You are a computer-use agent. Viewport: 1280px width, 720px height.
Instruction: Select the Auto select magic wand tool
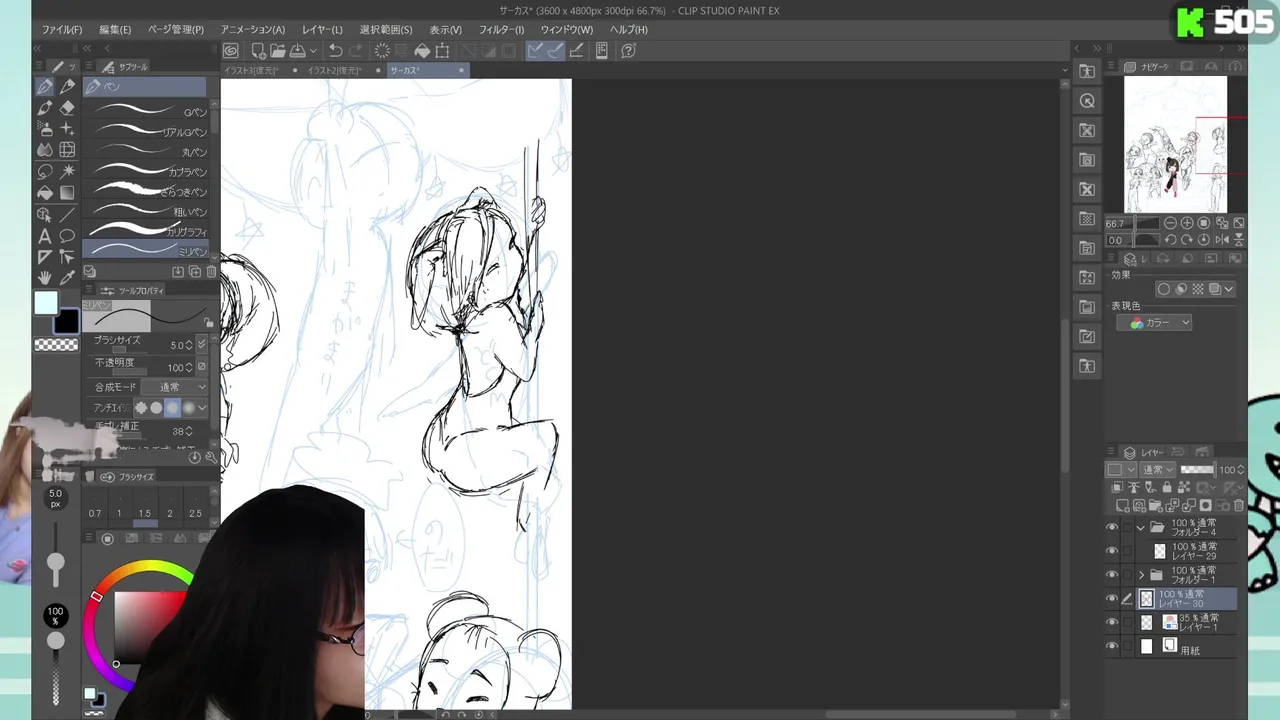click(x=67, y=171)
